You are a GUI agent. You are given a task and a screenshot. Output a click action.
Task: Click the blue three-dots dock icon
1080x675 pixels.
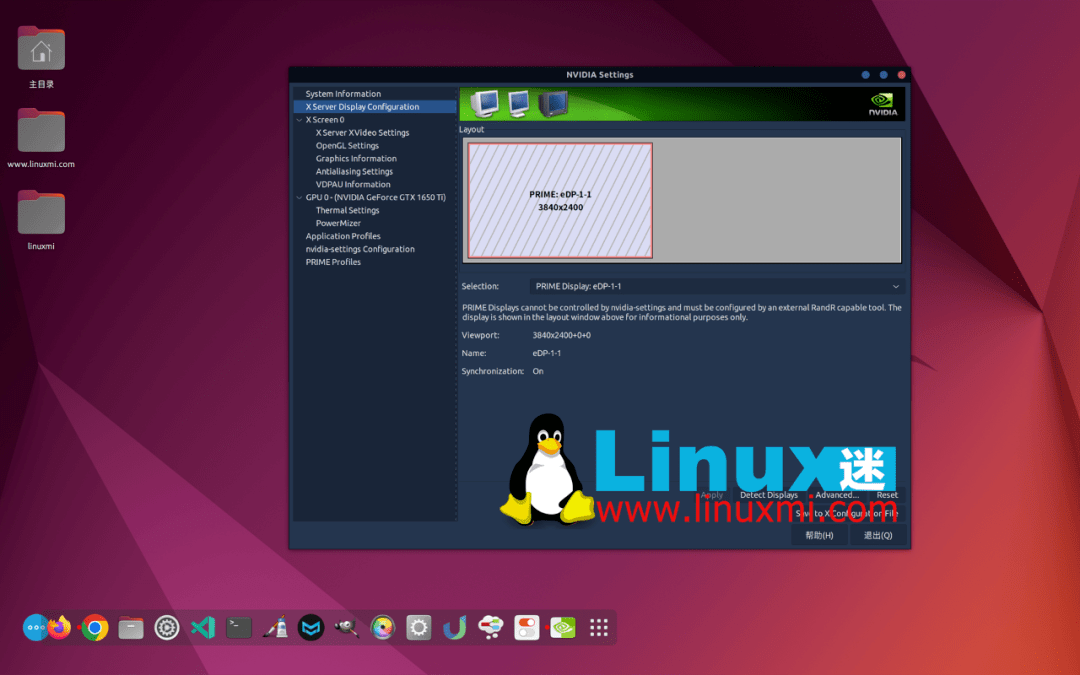click(34, 627)
